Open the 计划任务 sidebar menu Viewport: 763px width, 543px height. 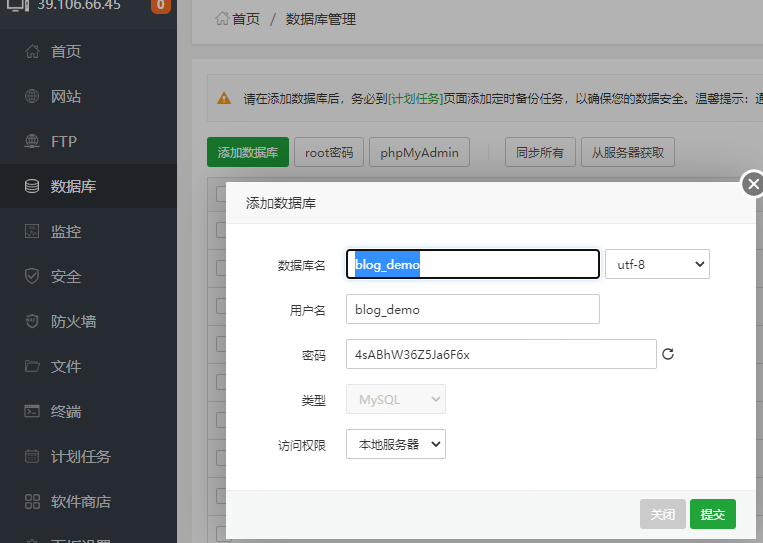88,456
